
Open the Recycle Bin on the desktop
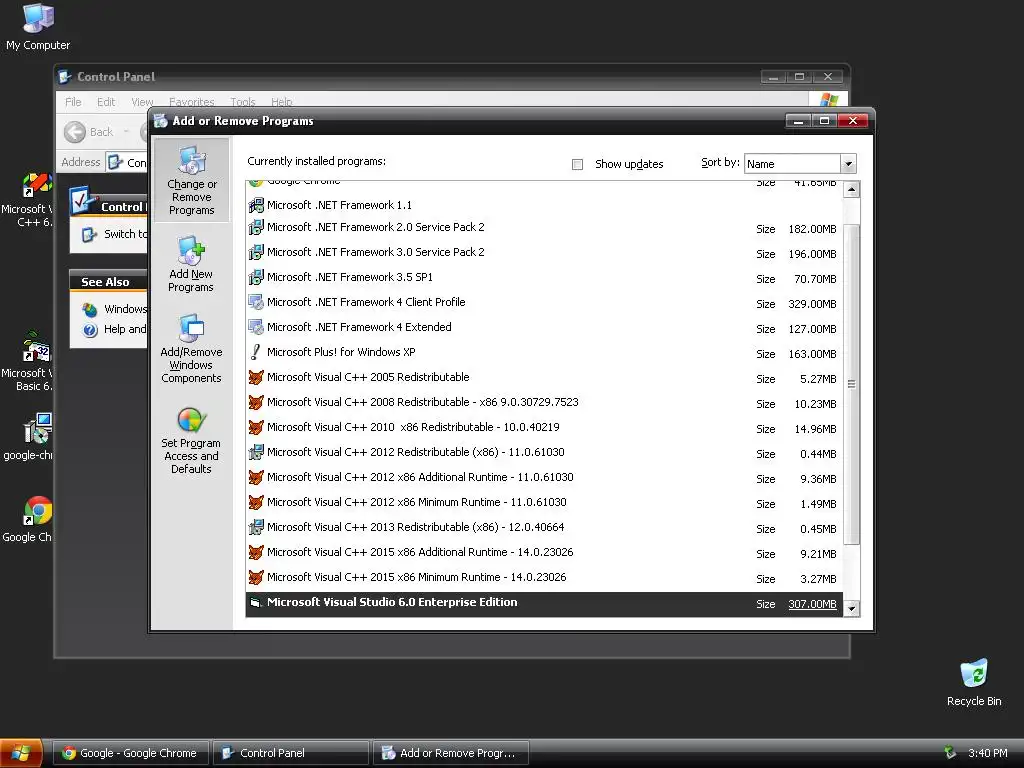974,682
